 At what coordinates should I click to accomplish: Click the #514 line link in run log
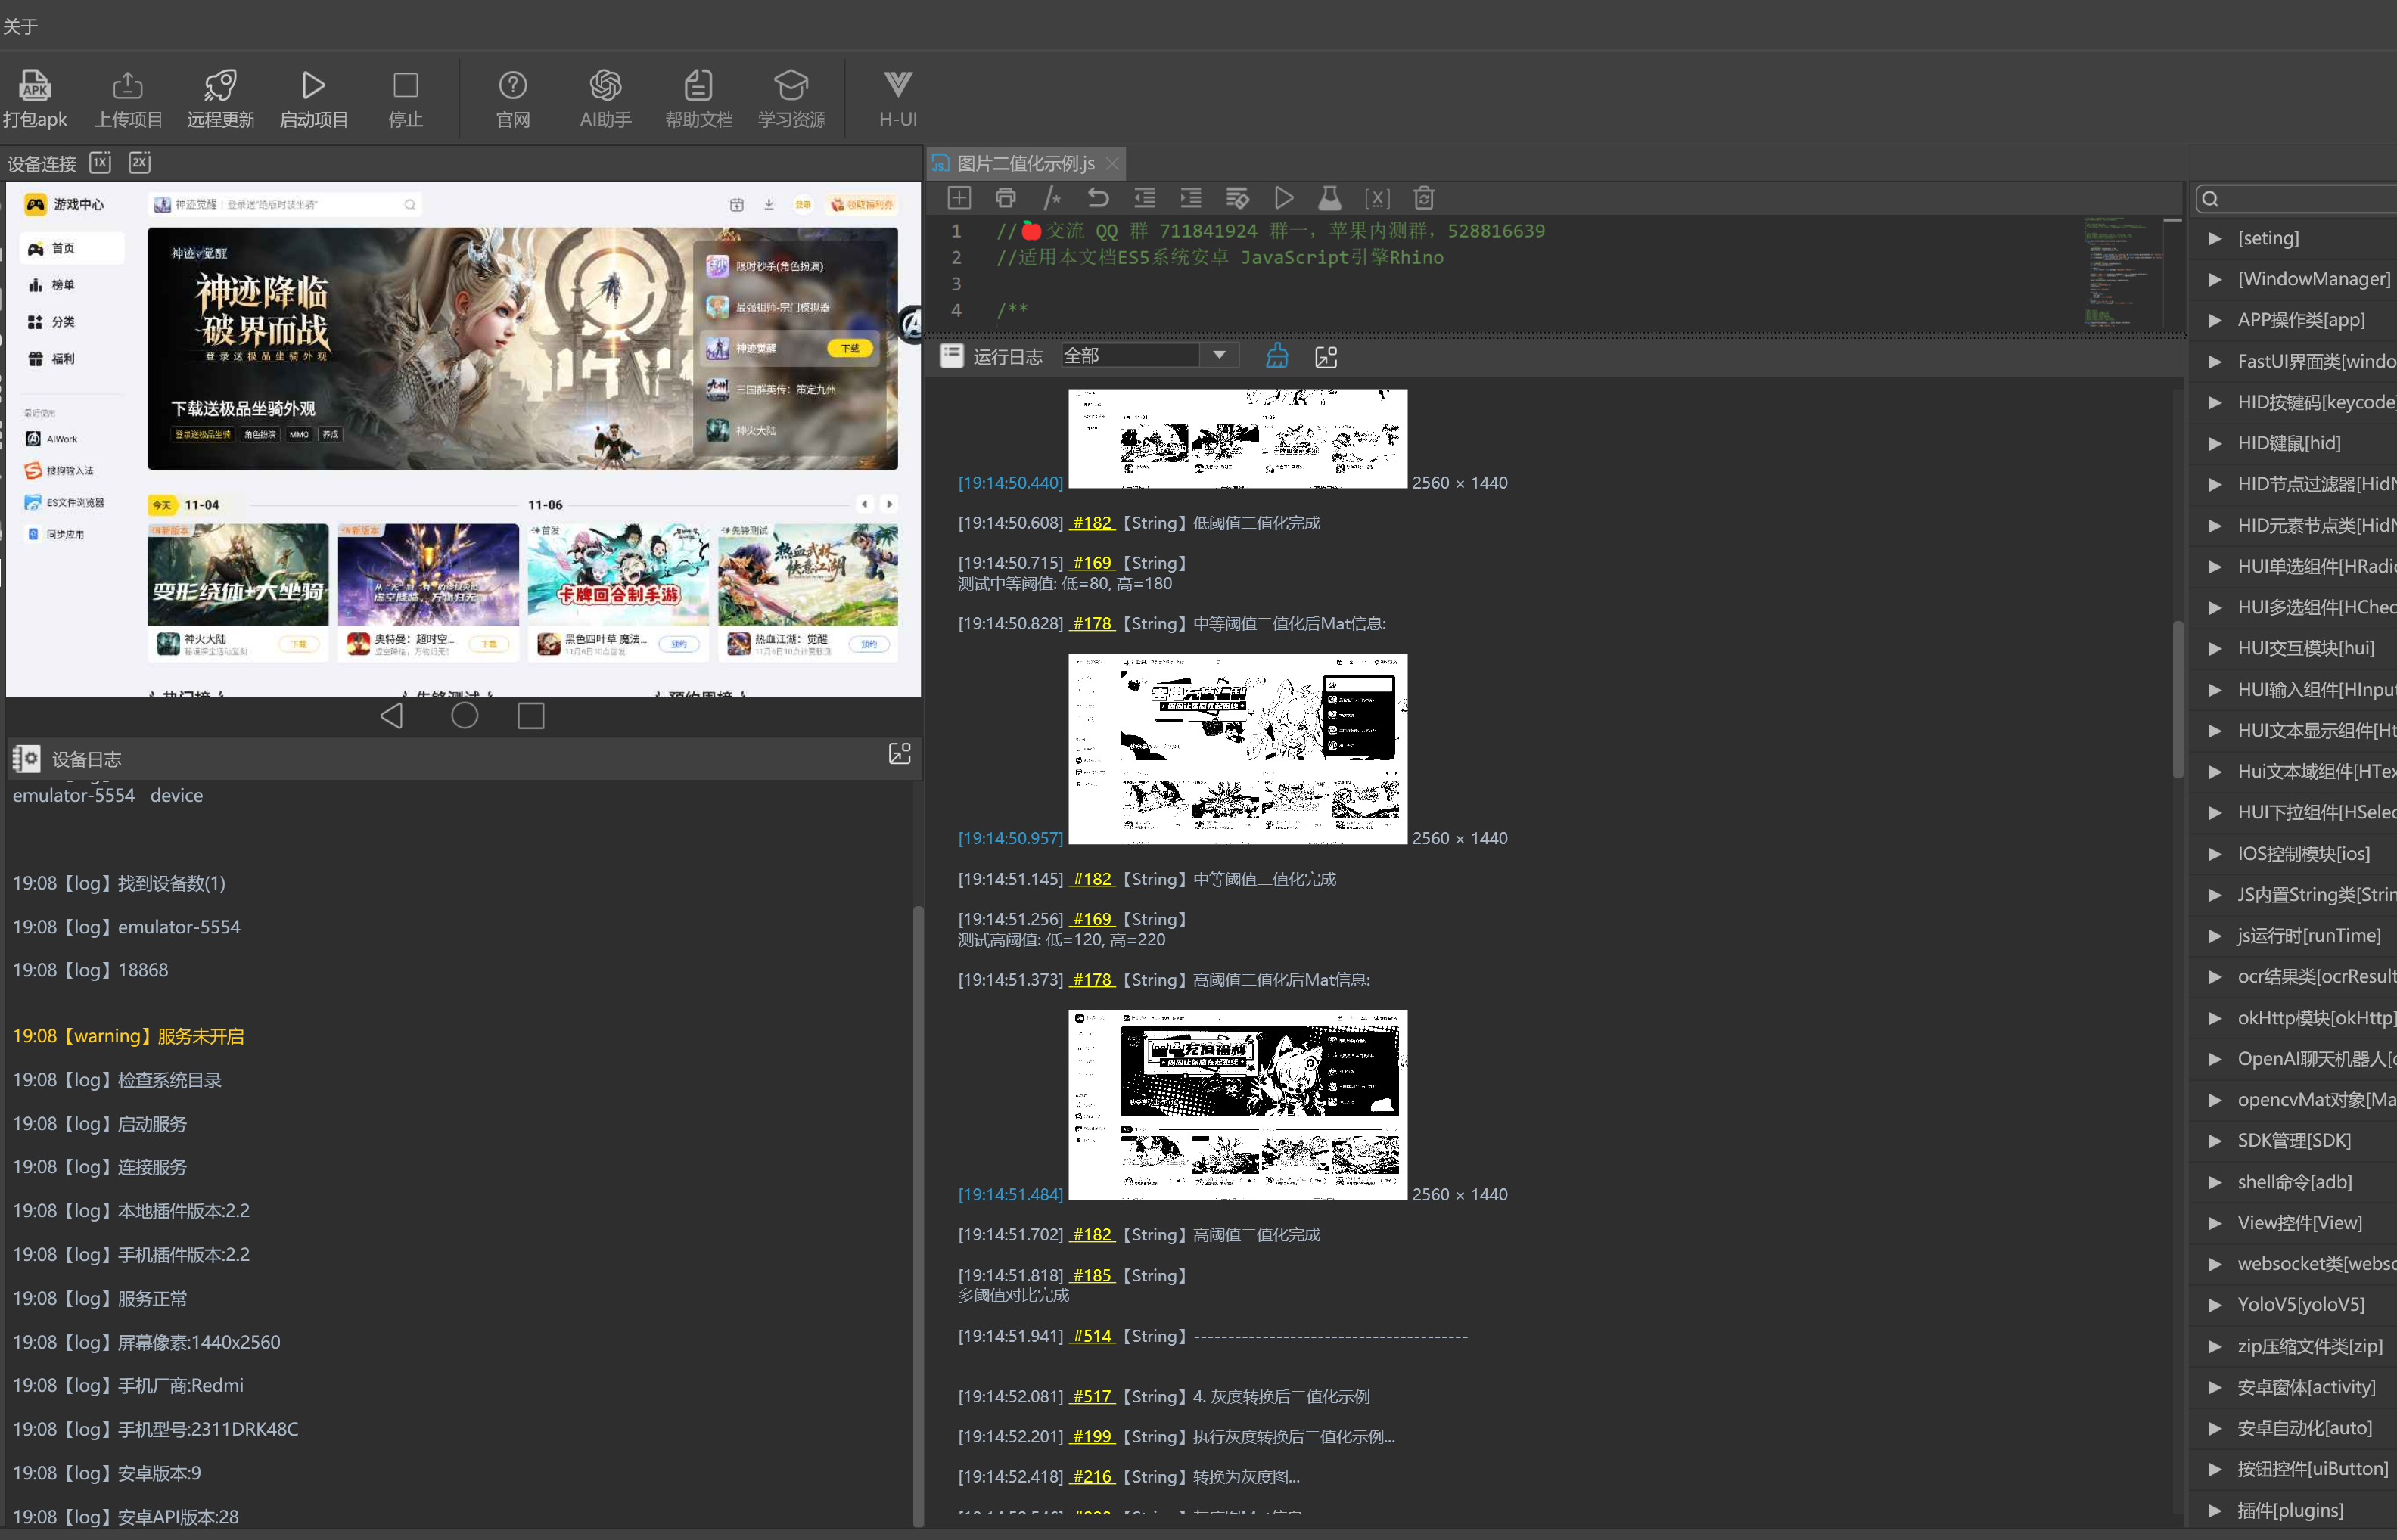(1092, 1336)
